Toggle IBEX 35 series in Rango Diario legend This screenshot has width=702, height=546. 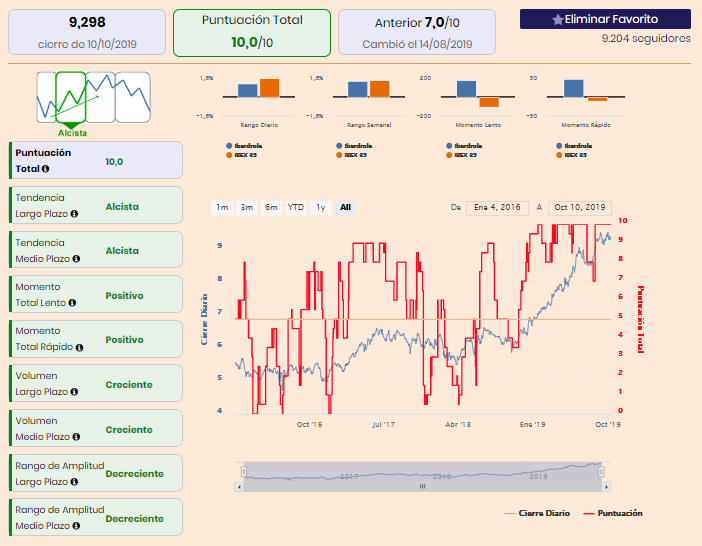pyautogui.click(x=242, y=155)
